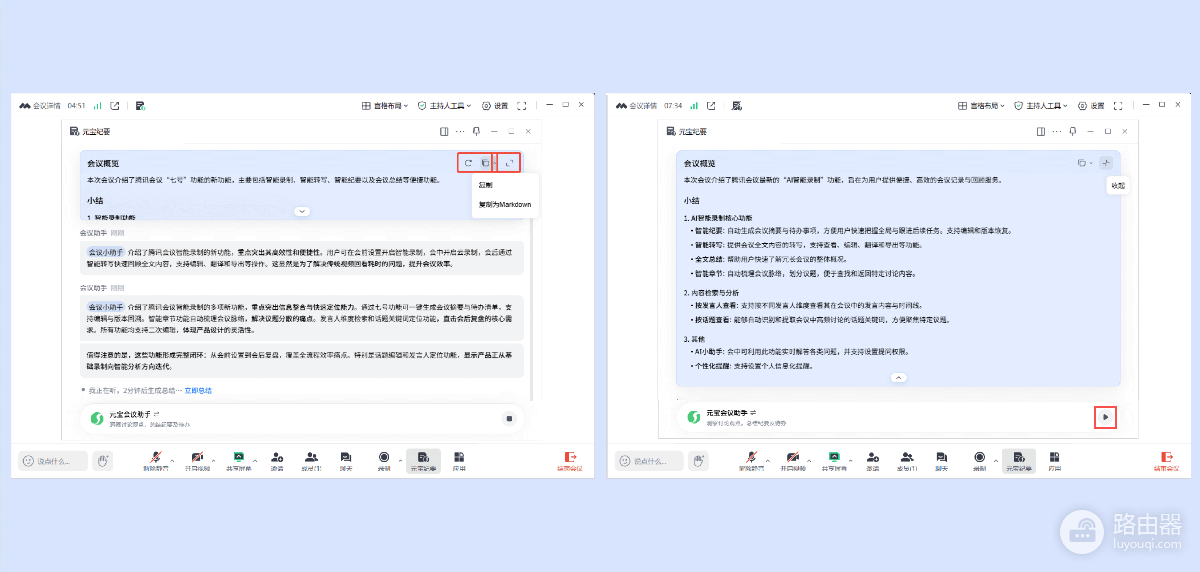Click the '说点什么...' input in left window
Screen dimensions: 1200x572
point(52,461)
